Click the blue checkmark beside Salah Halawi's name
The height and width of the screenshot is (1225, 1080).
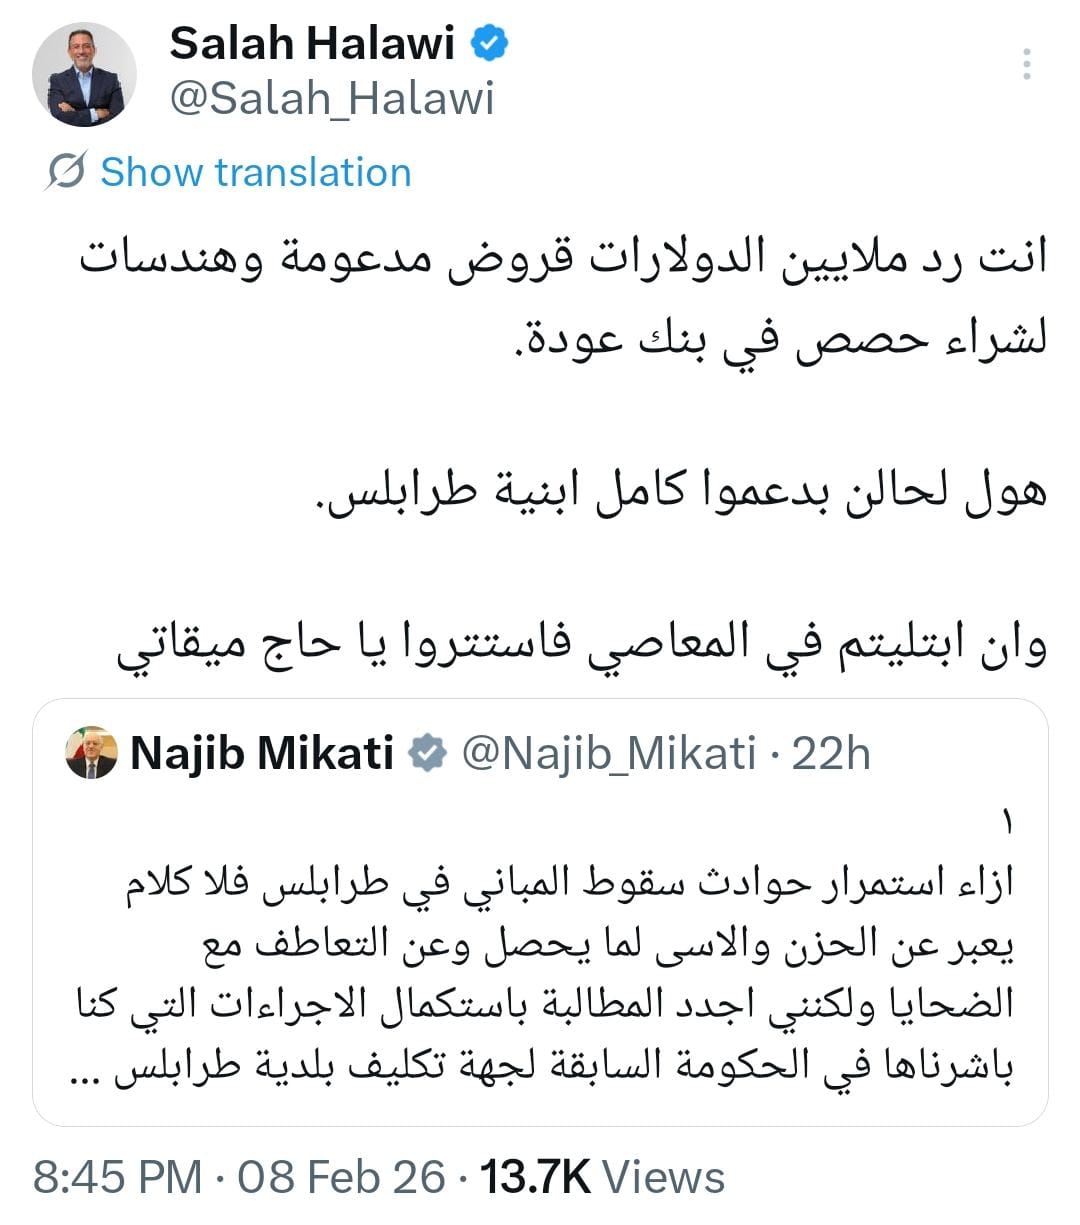click(x=487, y=43)
